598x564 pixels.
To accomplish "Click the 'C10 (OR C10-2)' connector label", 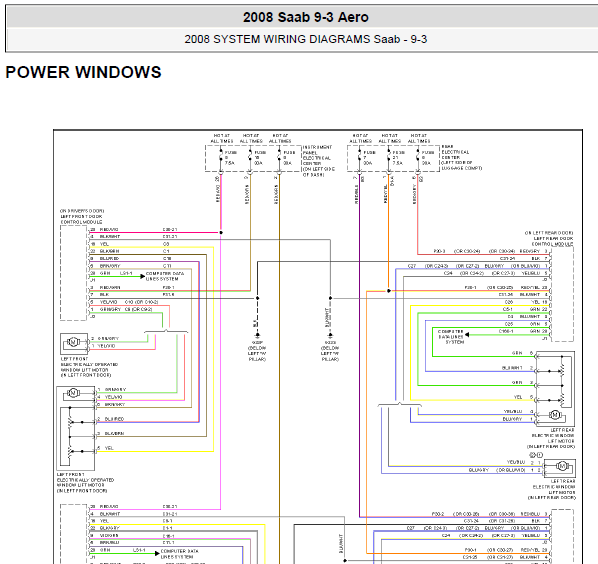I will pos(141,302).
